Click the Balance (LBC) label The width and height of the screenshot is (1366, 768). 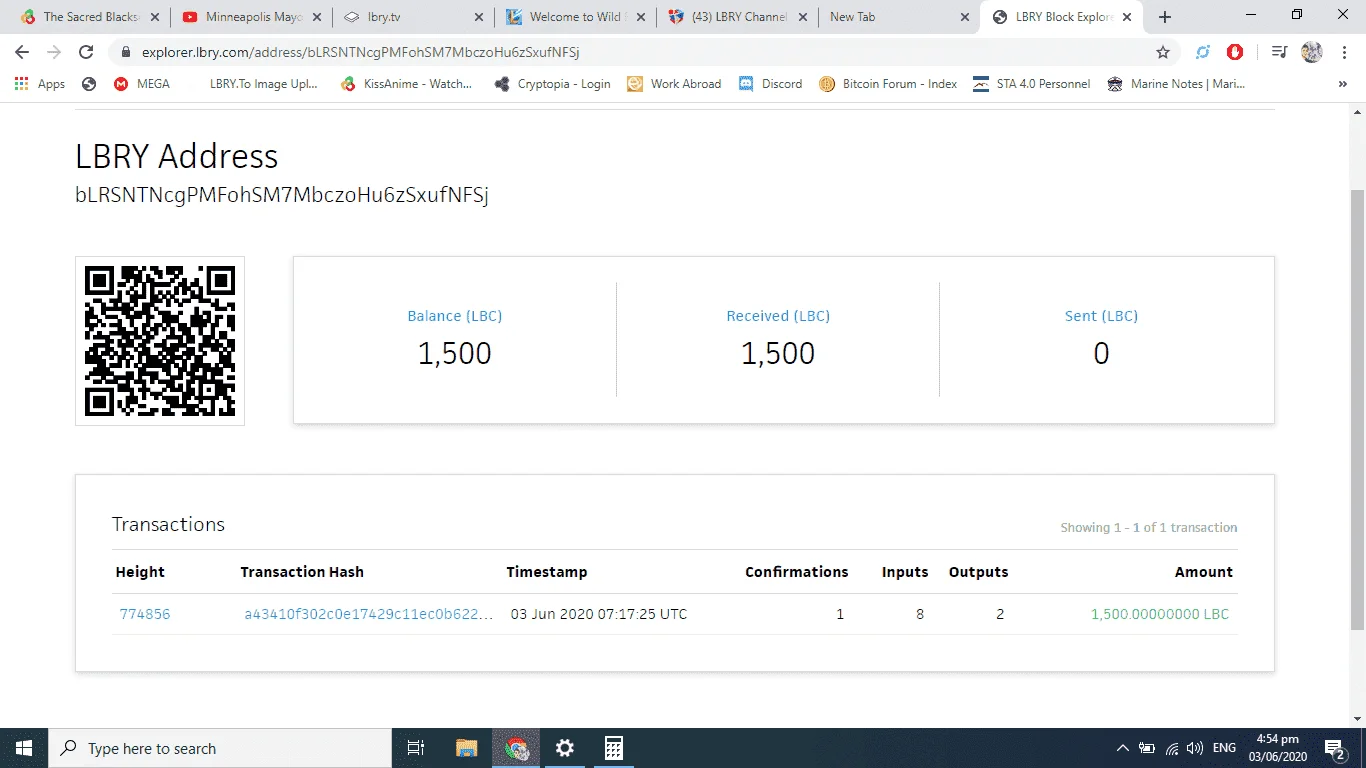point(455,316)
